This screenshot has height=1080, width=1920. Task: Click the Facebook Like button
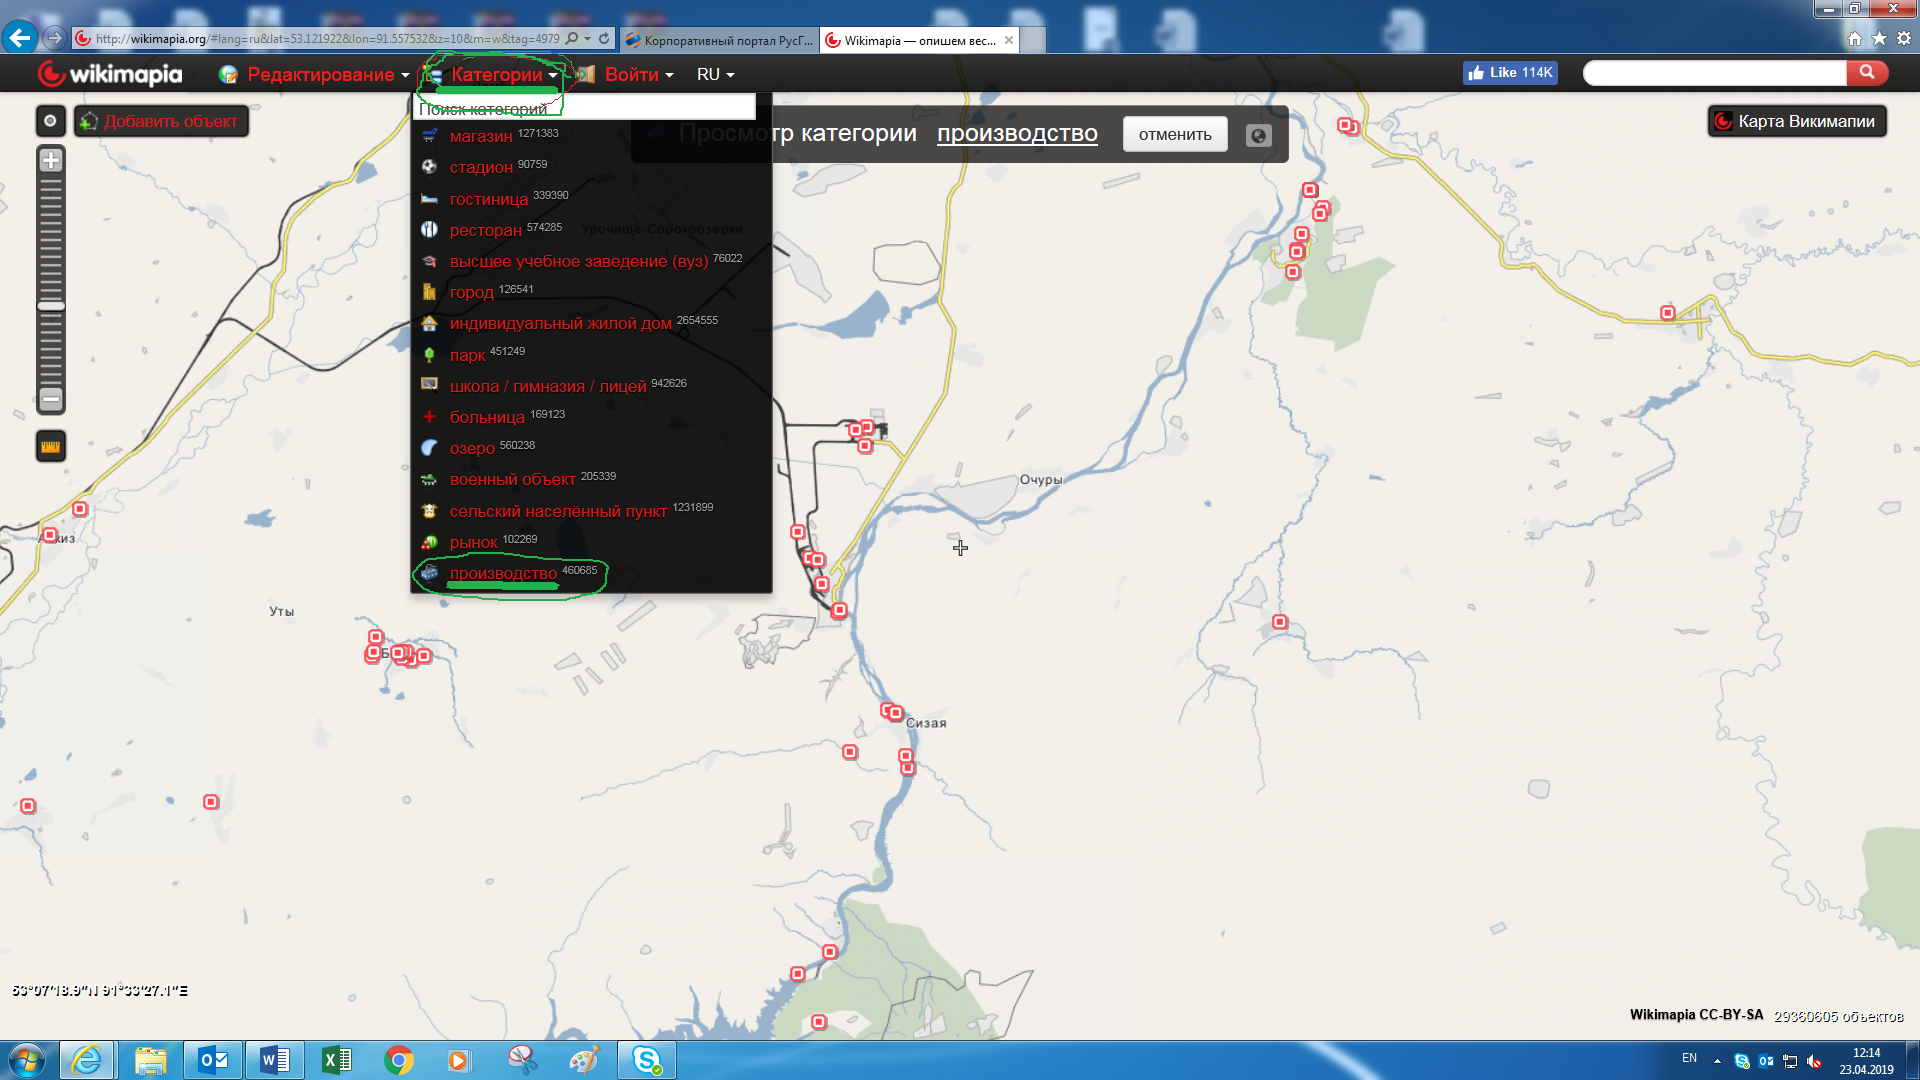click(1510, 73)
